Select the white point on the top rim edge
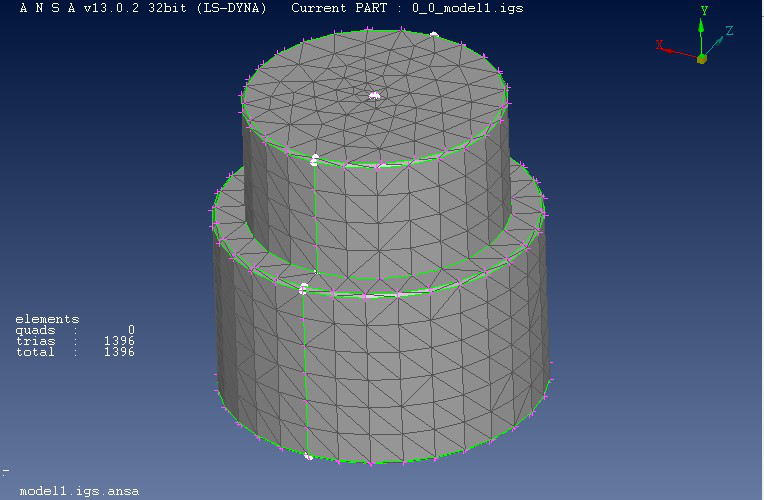764x500 pixels. (434, 35)
